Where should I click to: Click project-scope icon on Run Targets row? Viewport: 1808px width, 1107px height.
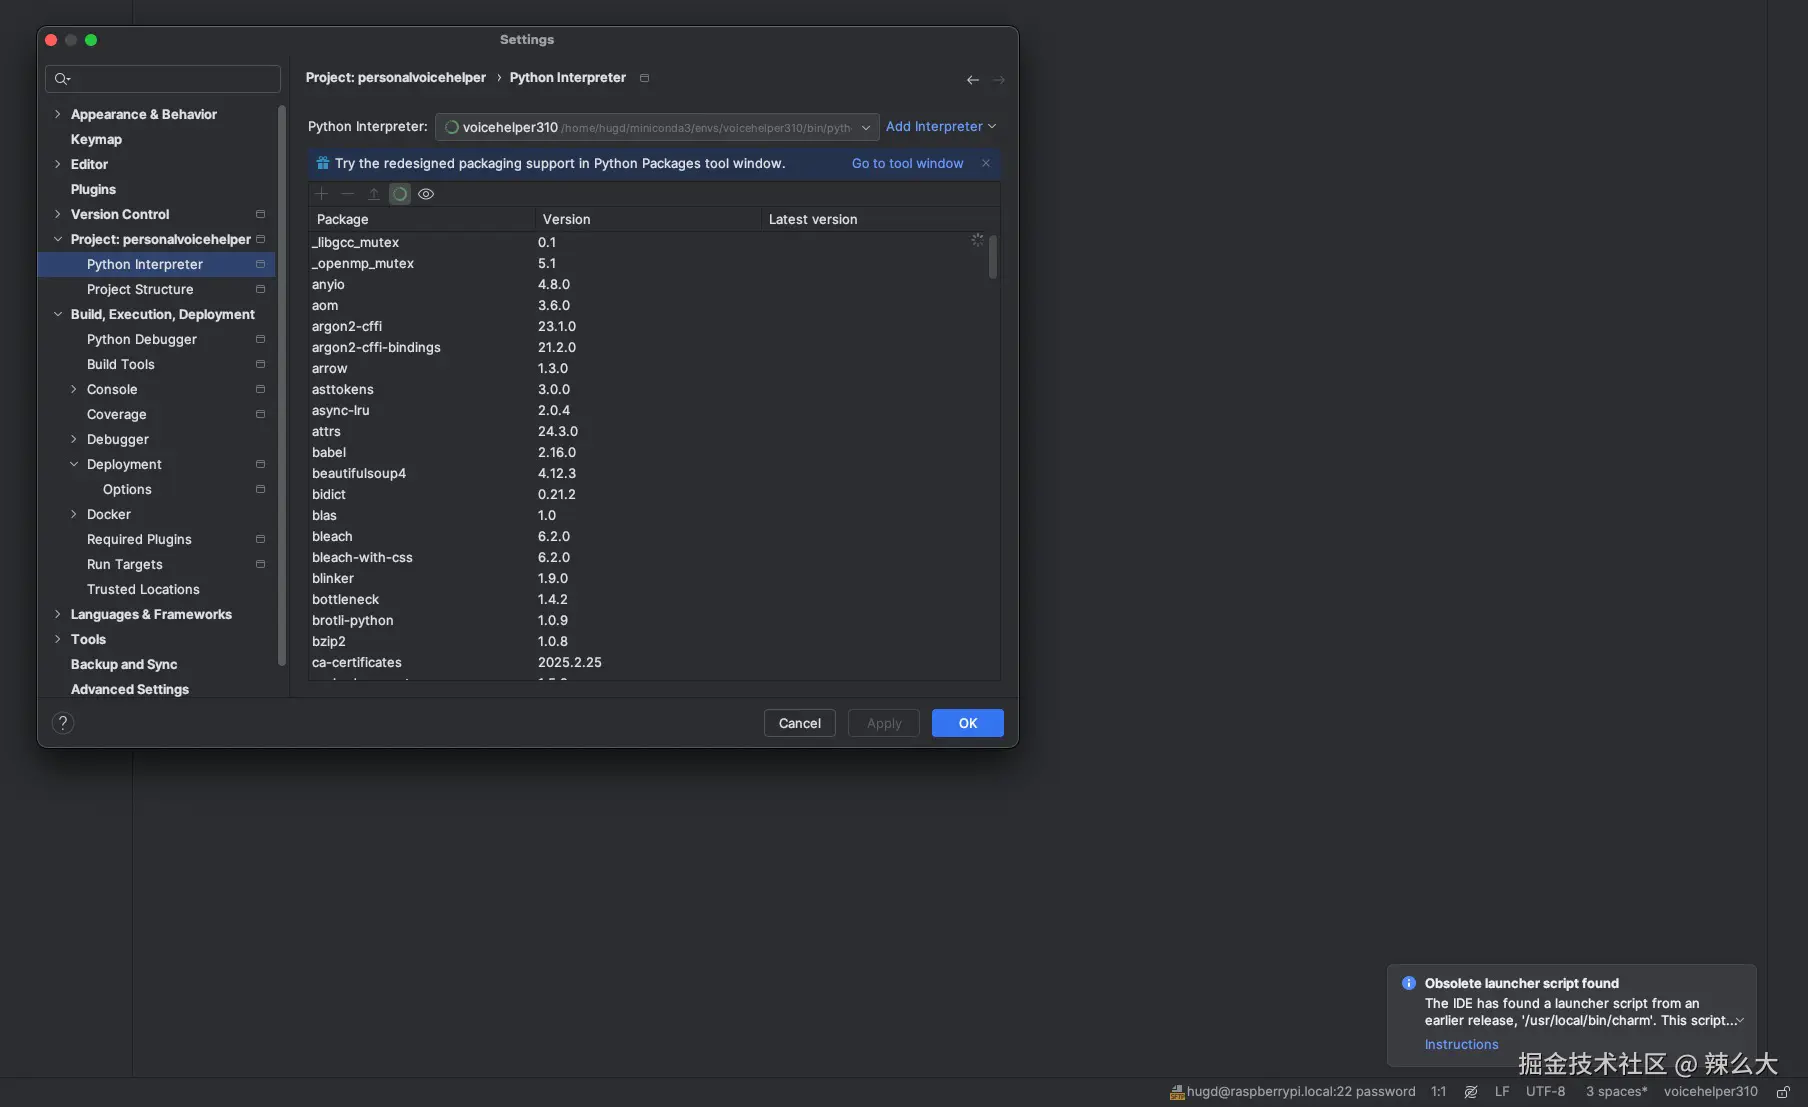coord(260,564)
